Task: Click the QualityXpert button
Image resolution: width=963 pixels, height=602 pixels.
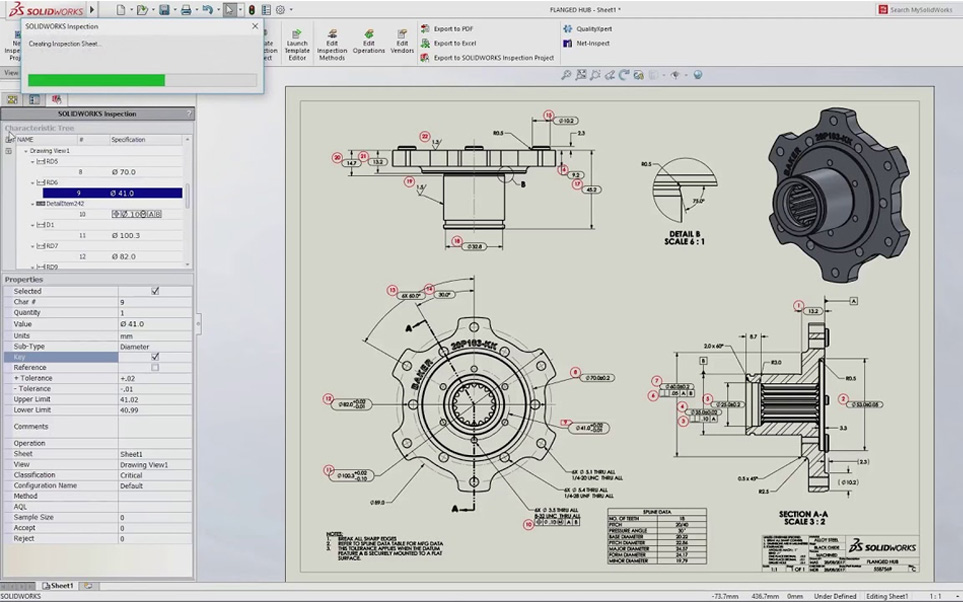Action: click(587, 29)
